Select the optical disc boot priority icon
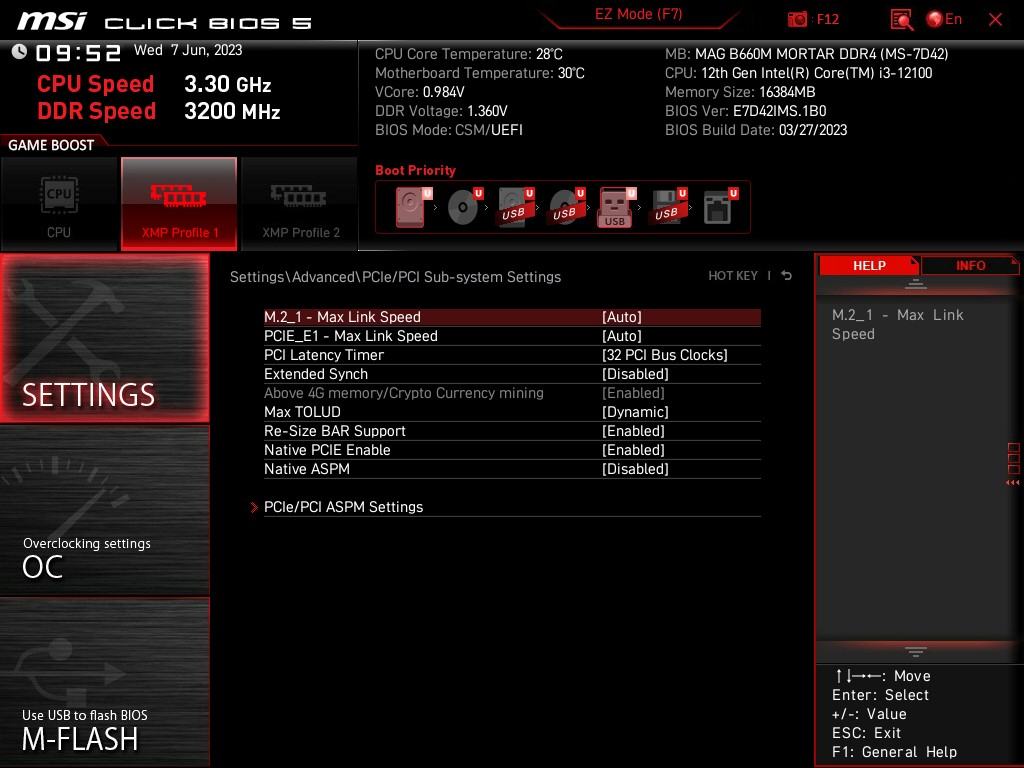 [464, 207]
